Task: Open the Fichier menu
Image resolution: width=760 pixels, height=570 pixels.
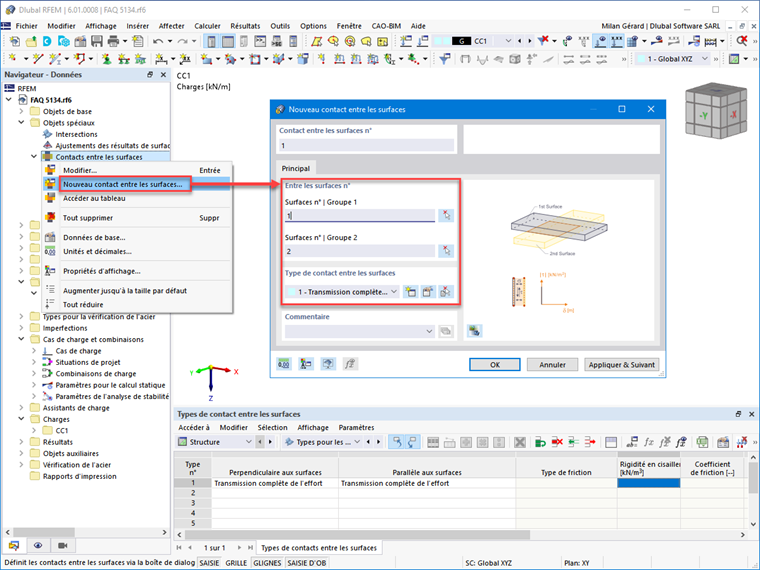Action: [x=26, y=26]
